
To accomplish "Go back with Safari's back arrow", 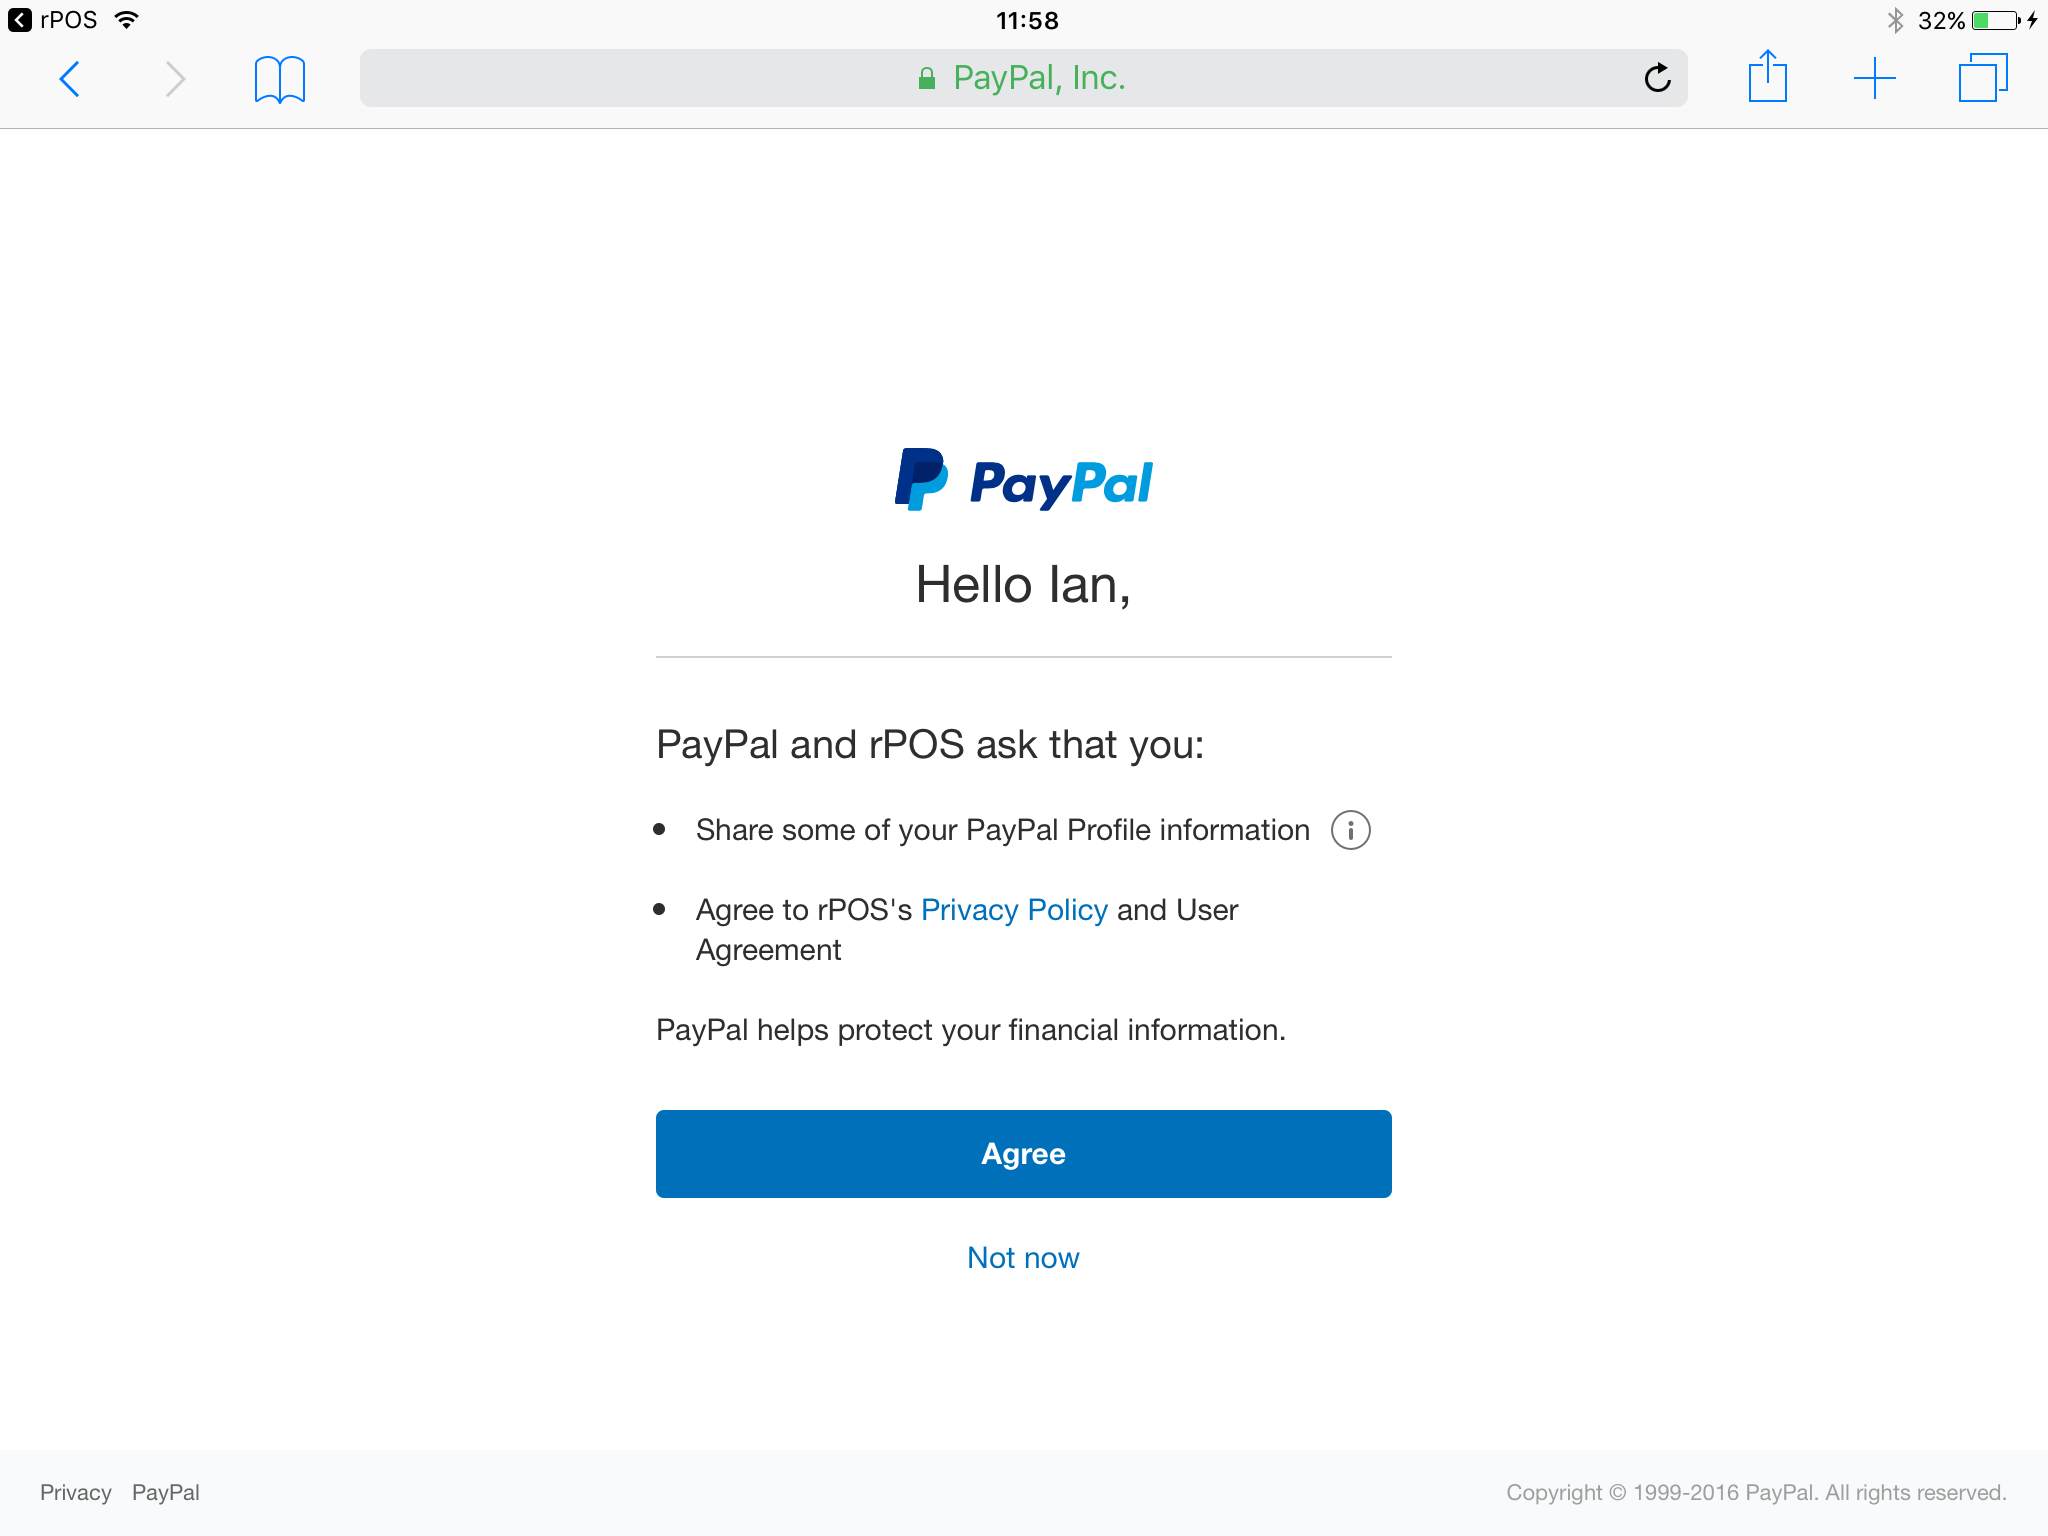I will [69, 79].
